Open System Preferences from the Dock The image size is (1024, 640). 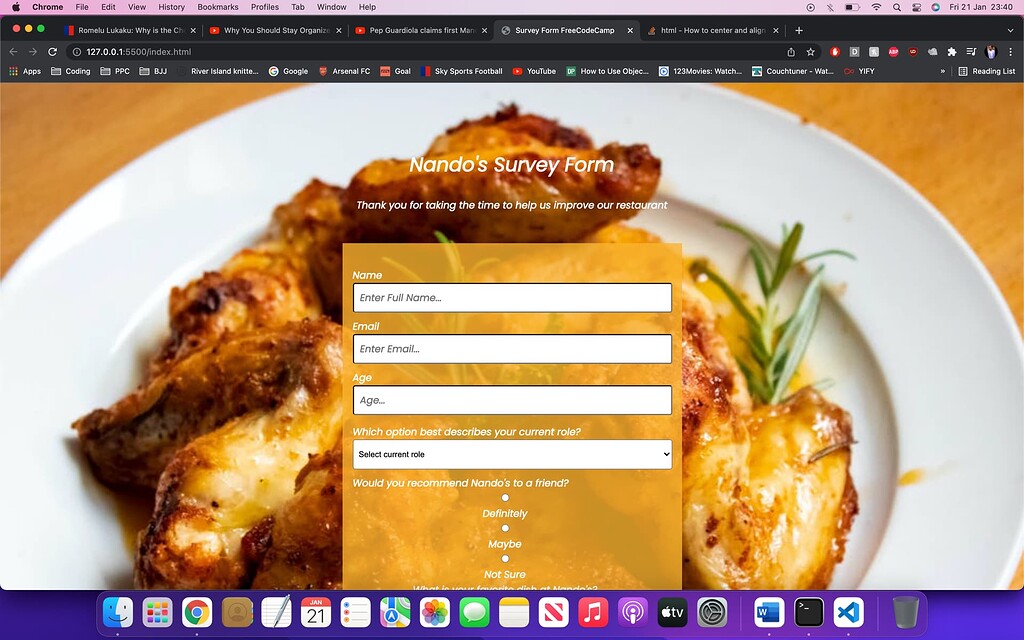[712, 613]
